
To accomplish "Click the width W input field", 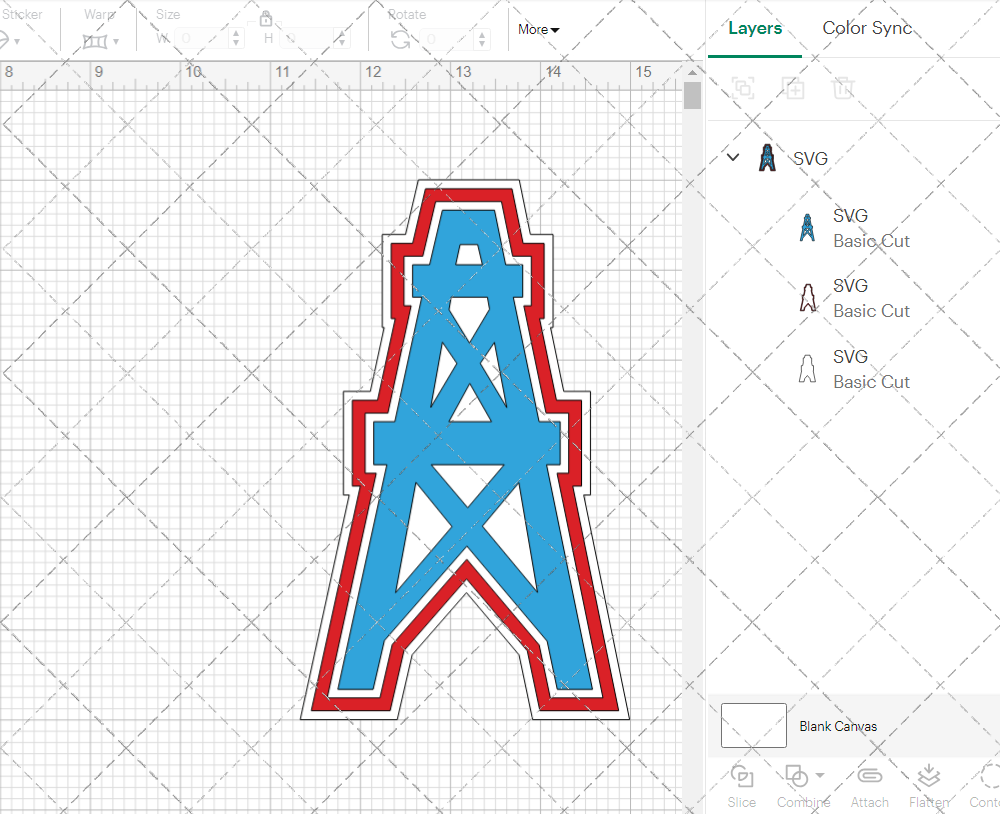I will coord(202,38).
